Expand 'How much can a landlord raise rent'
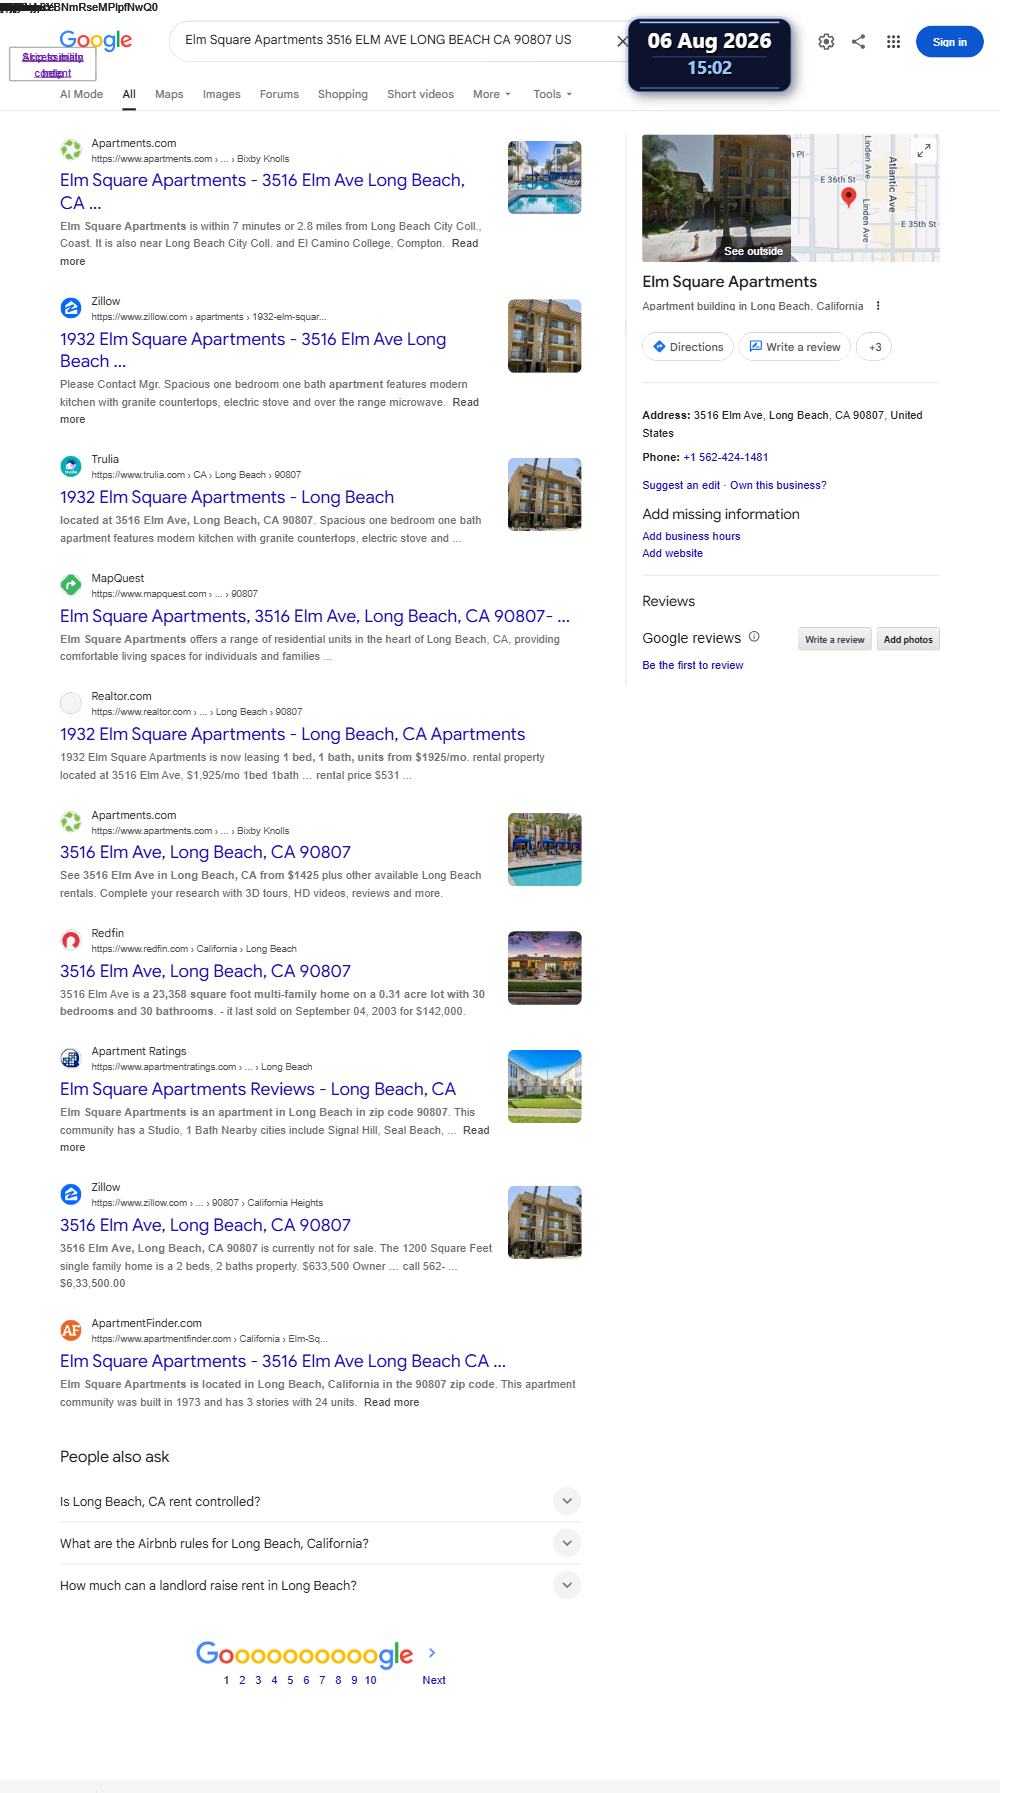The width and height of the screenshot is (1012, 1793). point(566,1585)
